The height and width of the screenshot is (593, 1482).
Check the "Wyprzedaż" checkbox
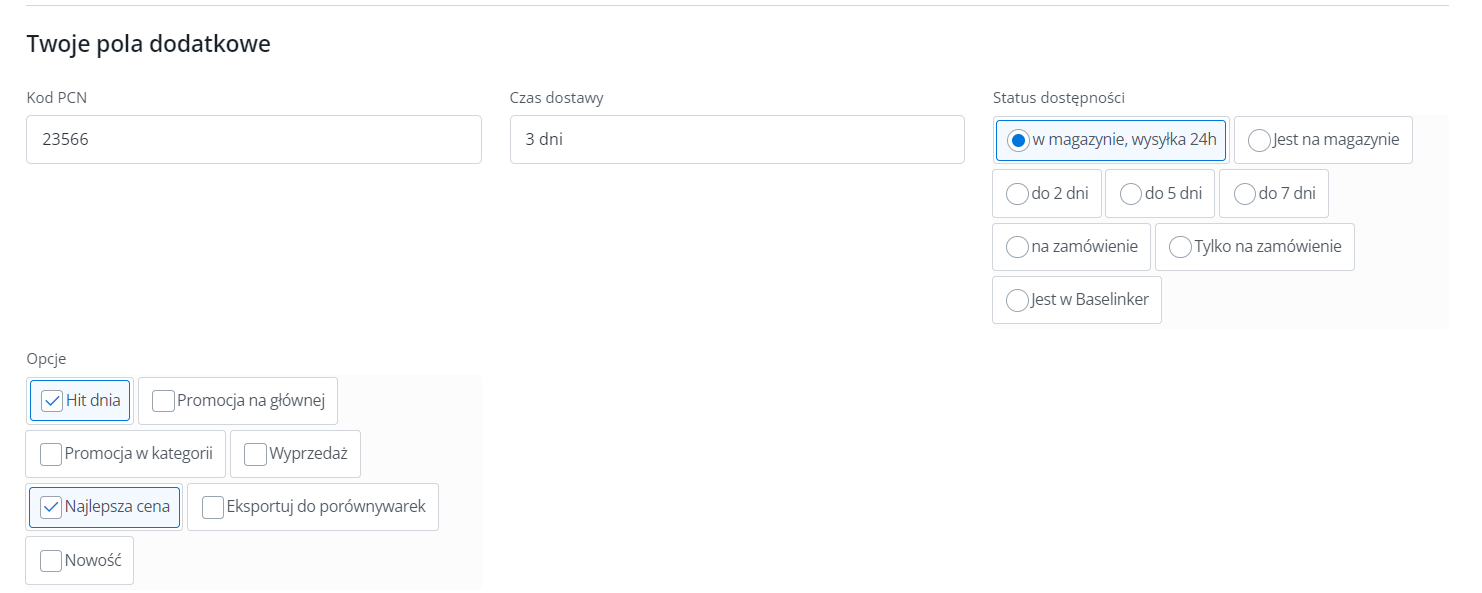coord(255,454)
